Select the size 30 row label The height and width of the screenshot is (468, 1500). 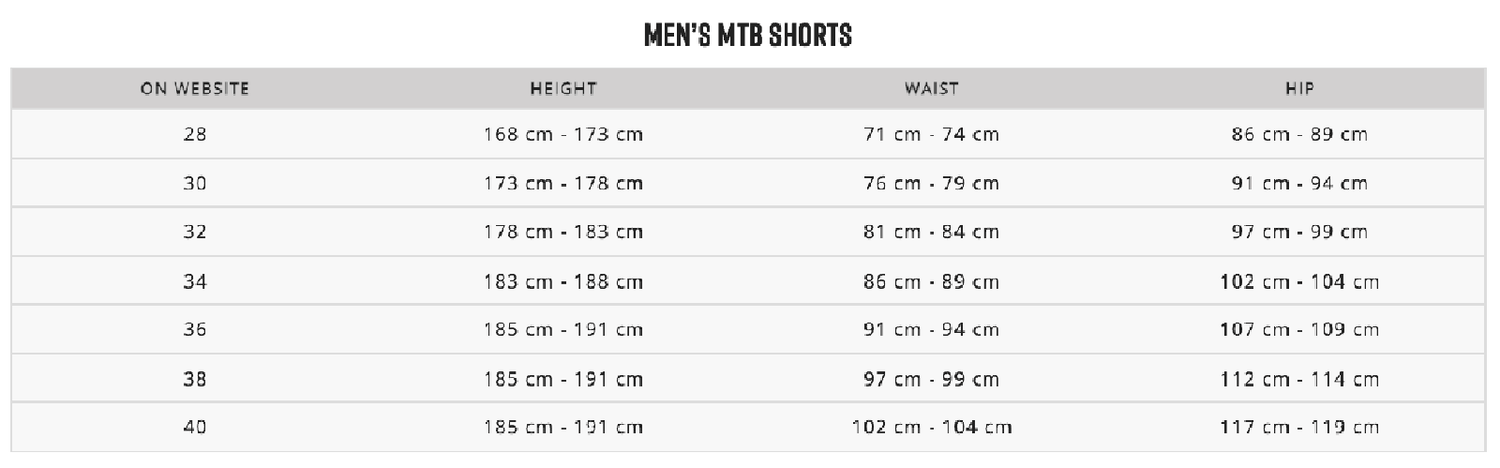point(195,184)
